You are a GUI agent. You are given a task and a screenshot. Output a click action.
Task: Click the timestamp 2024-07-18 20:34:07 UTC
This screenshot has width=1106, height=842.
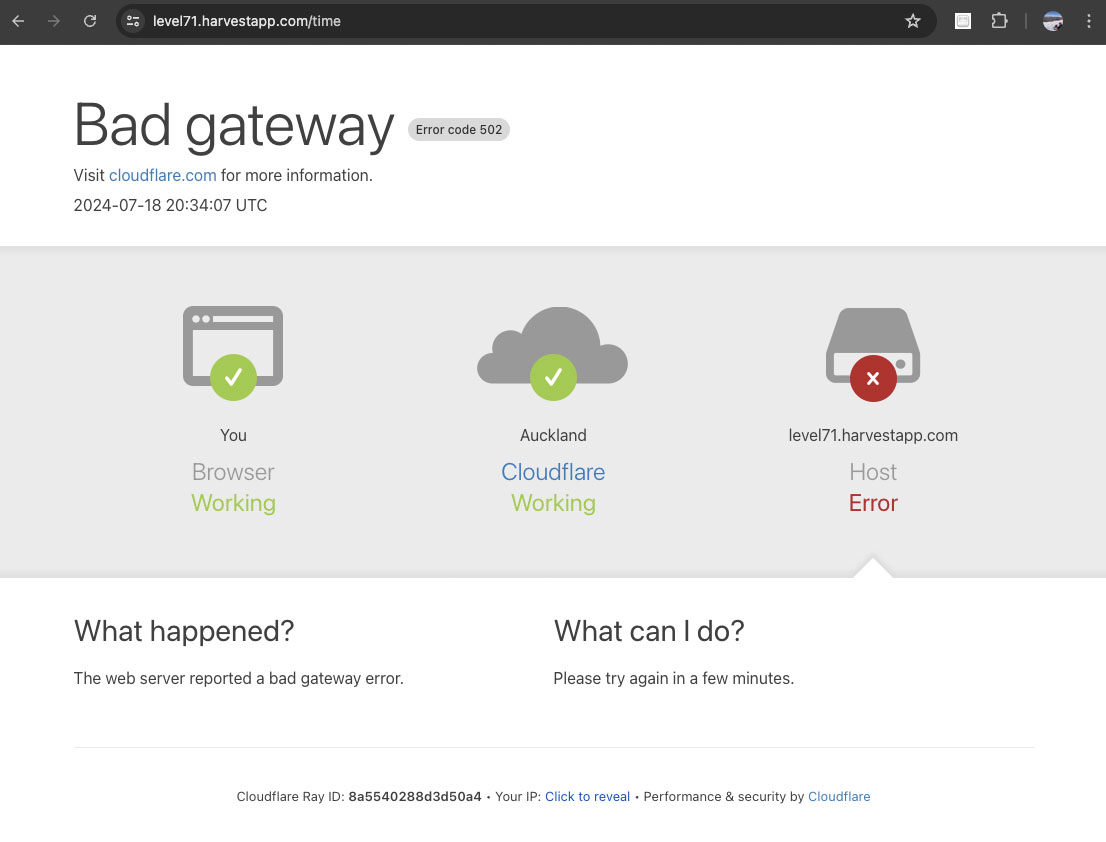click(x=170, y=205)
